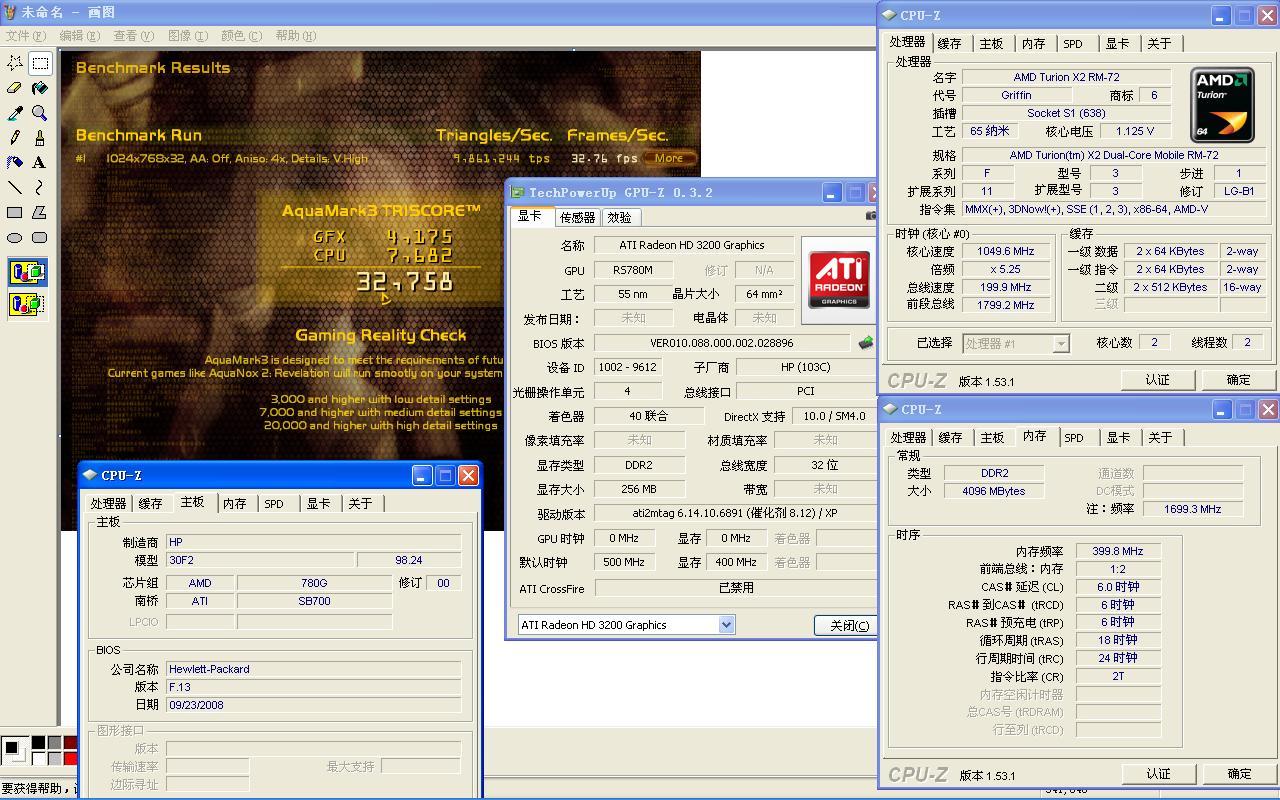Open 缓存 tab in the processor CPU-Z window
Image resolution: width=1280 pixels, height=800 pixels.
point(950,44)
